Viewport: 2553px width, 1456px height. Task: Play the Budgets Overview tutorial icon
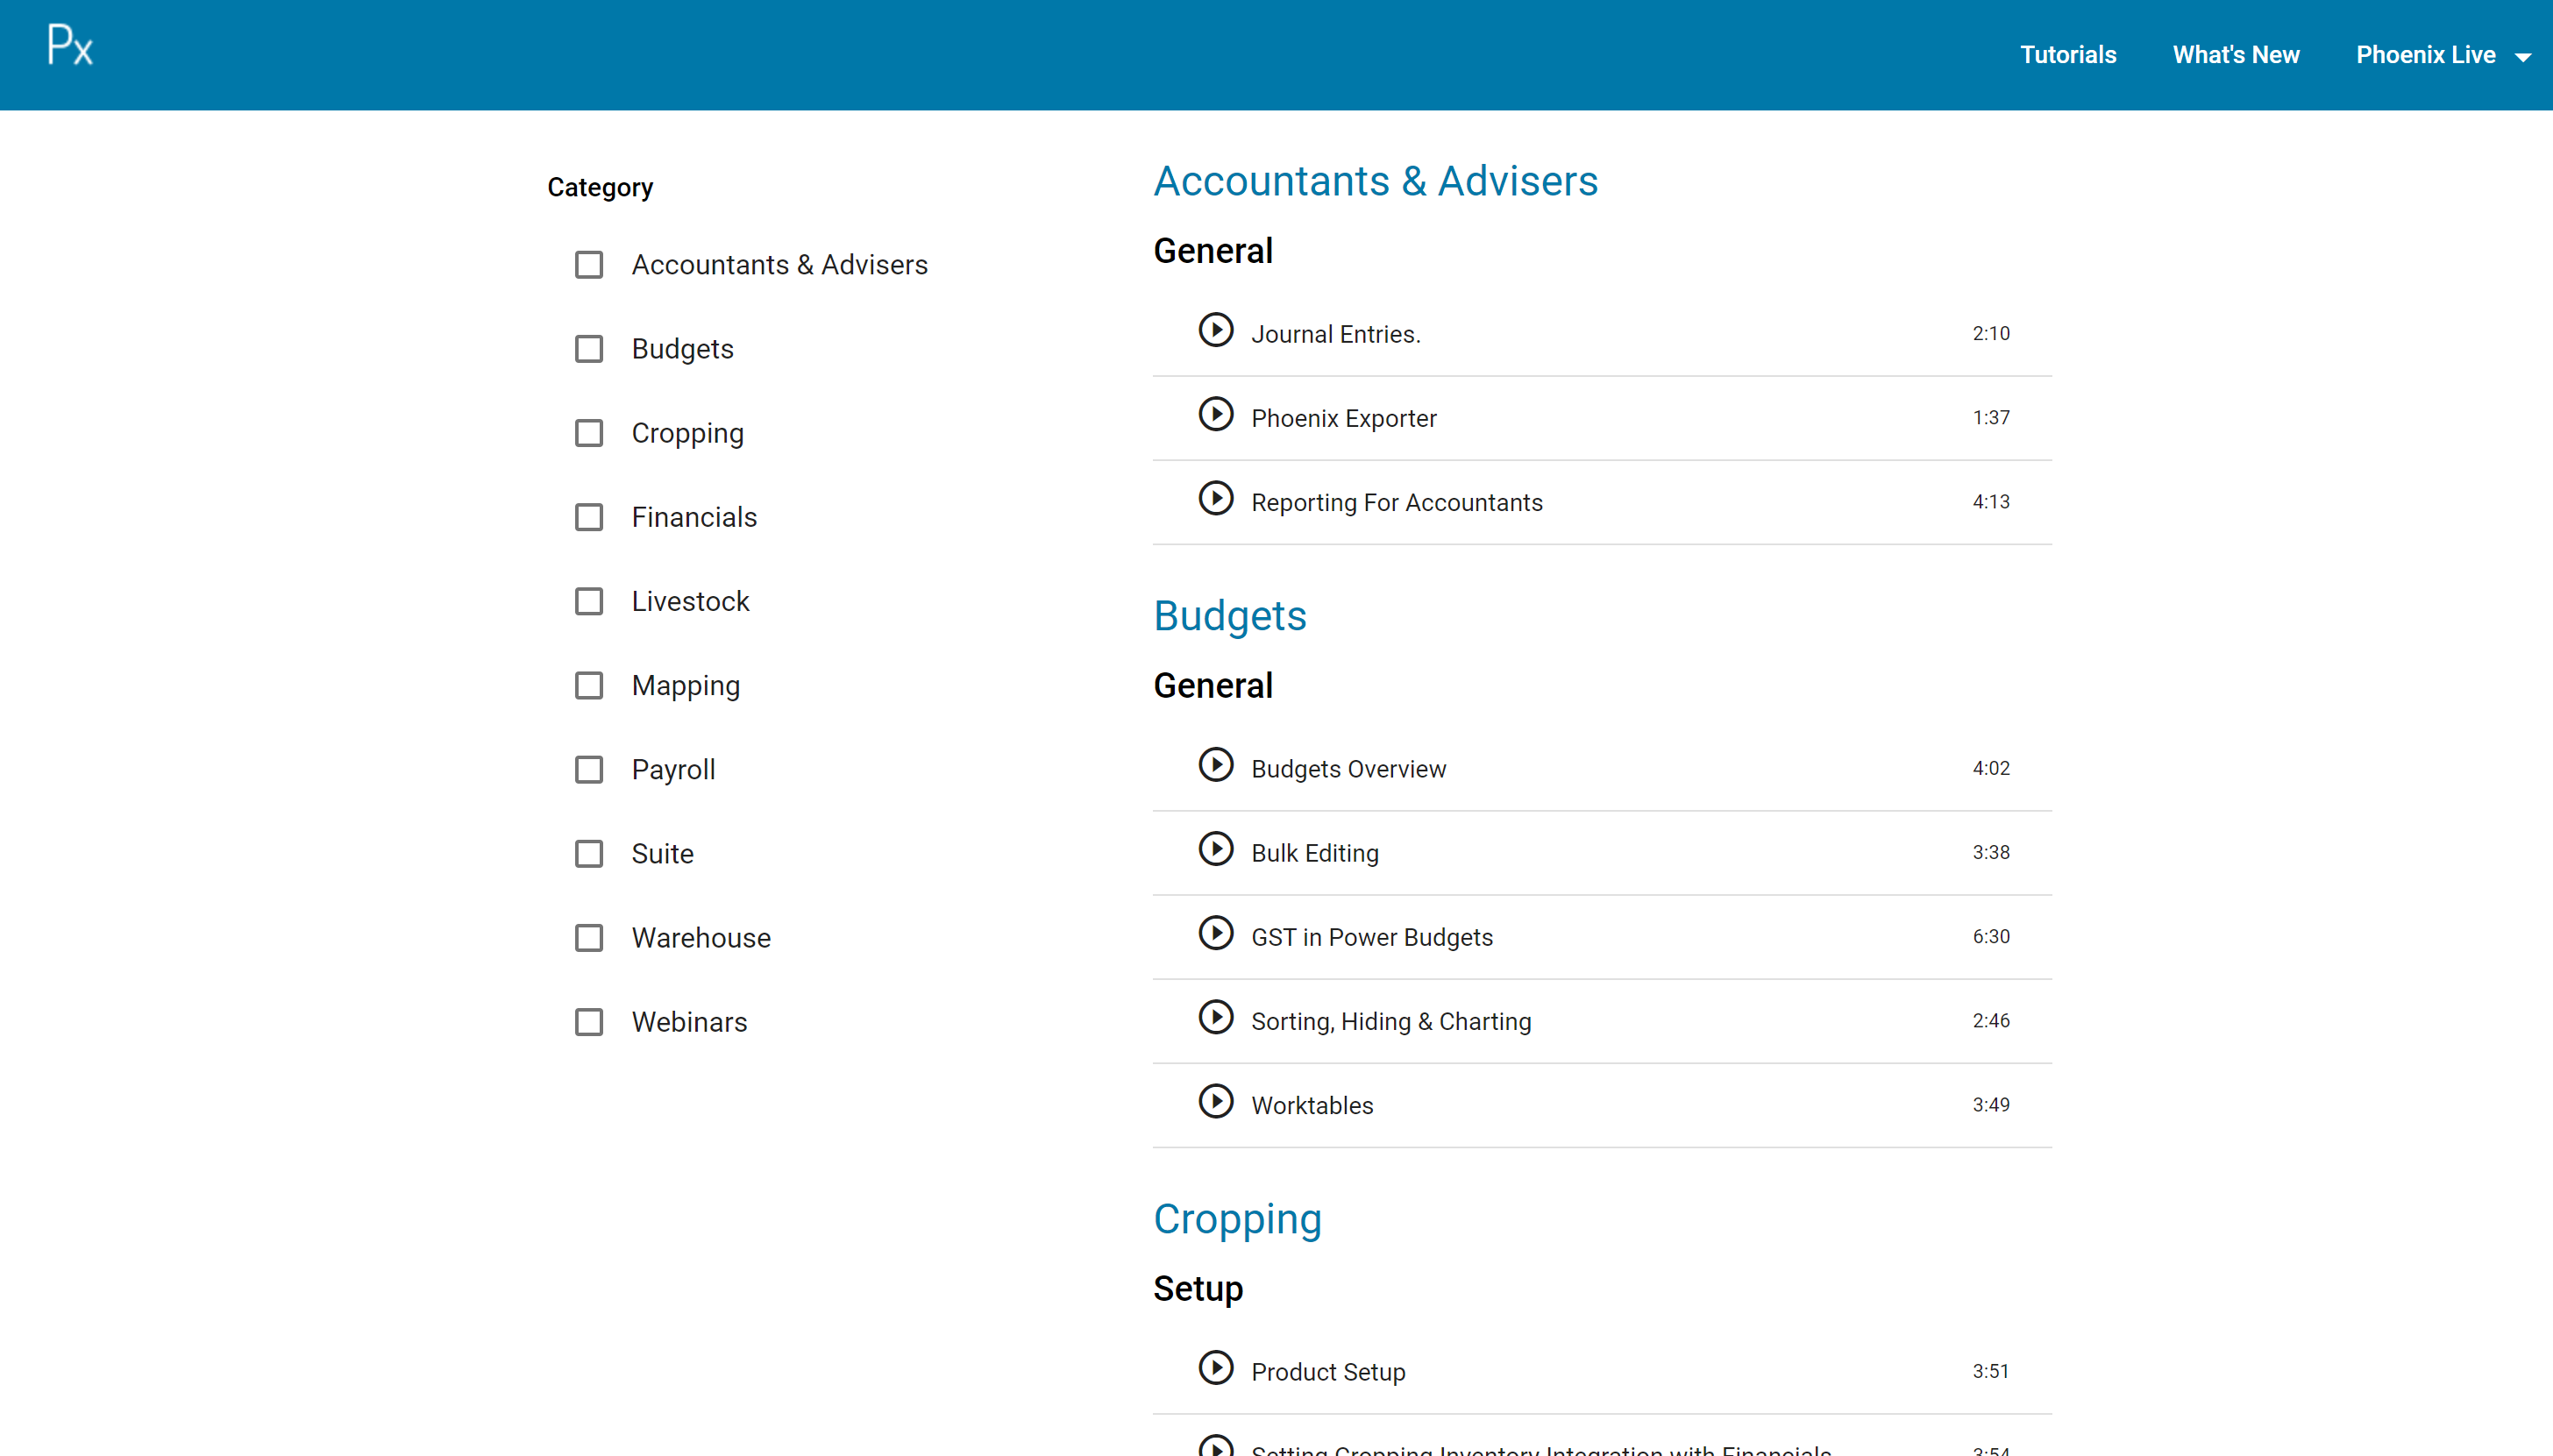(x=1215, y=765)
